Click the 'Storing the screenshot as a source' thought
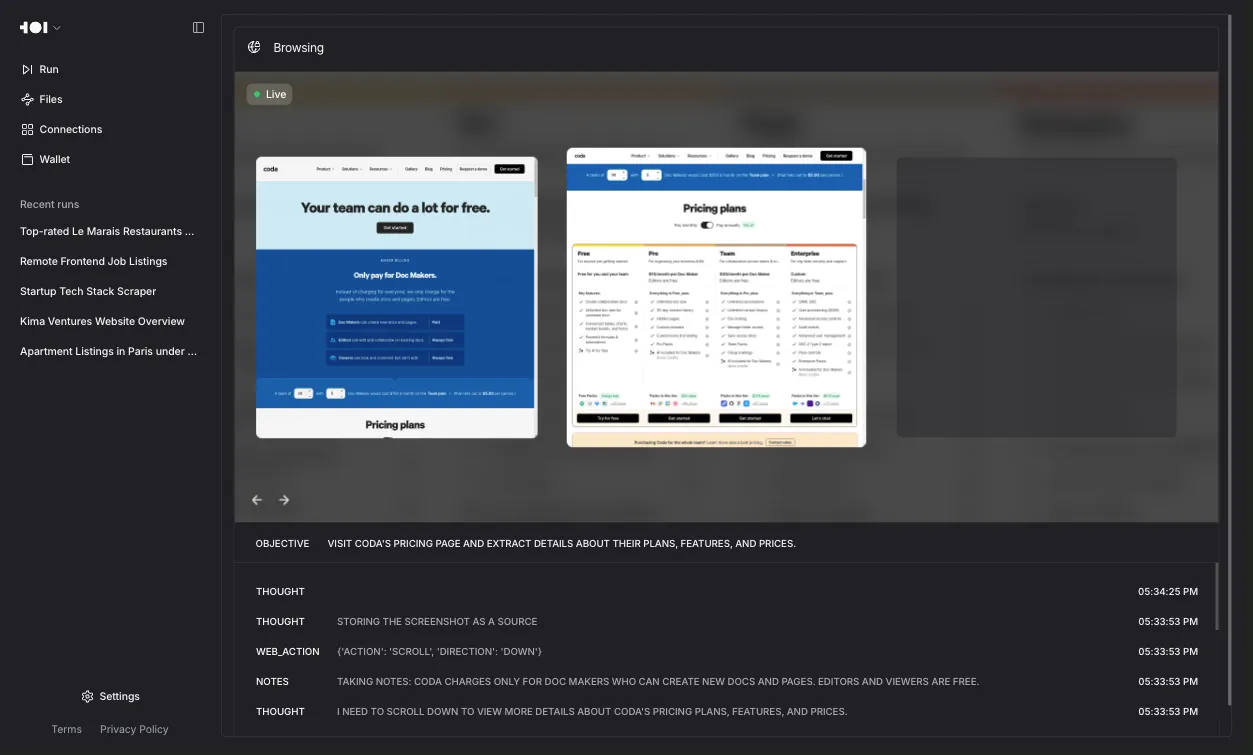Image resolution: width=1253 pixels, height=755 pixels. coord(437,622)
